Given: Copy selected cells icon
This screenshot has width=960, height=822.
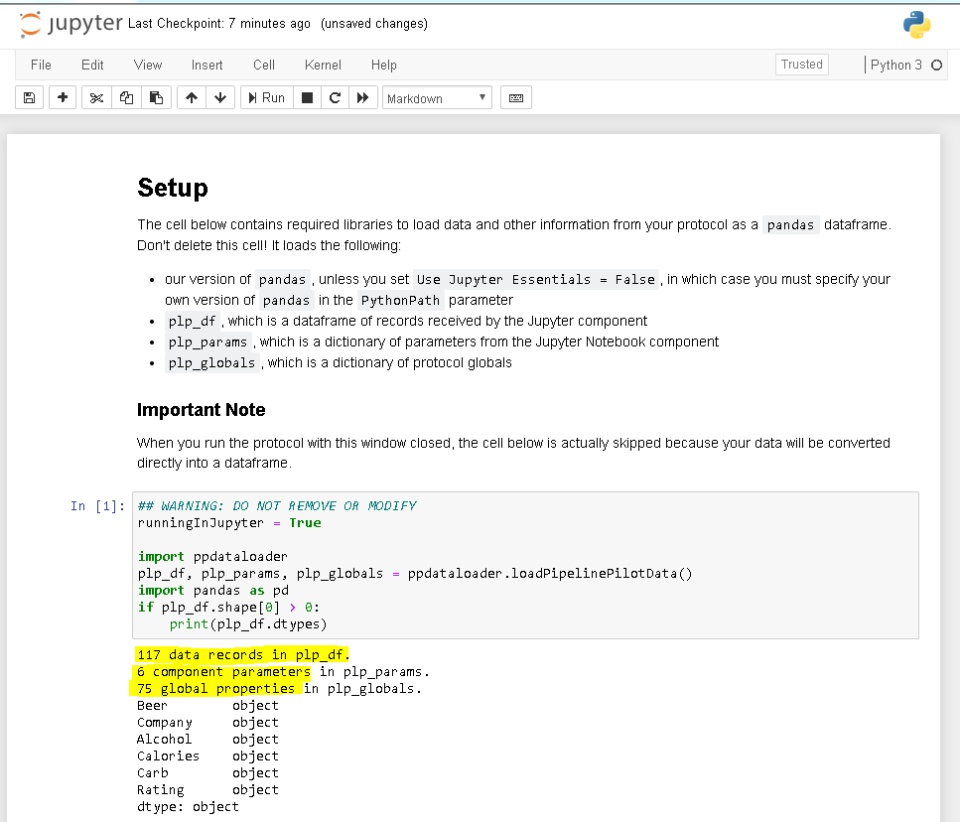Looking at the screenshot, I should point(126,98).
